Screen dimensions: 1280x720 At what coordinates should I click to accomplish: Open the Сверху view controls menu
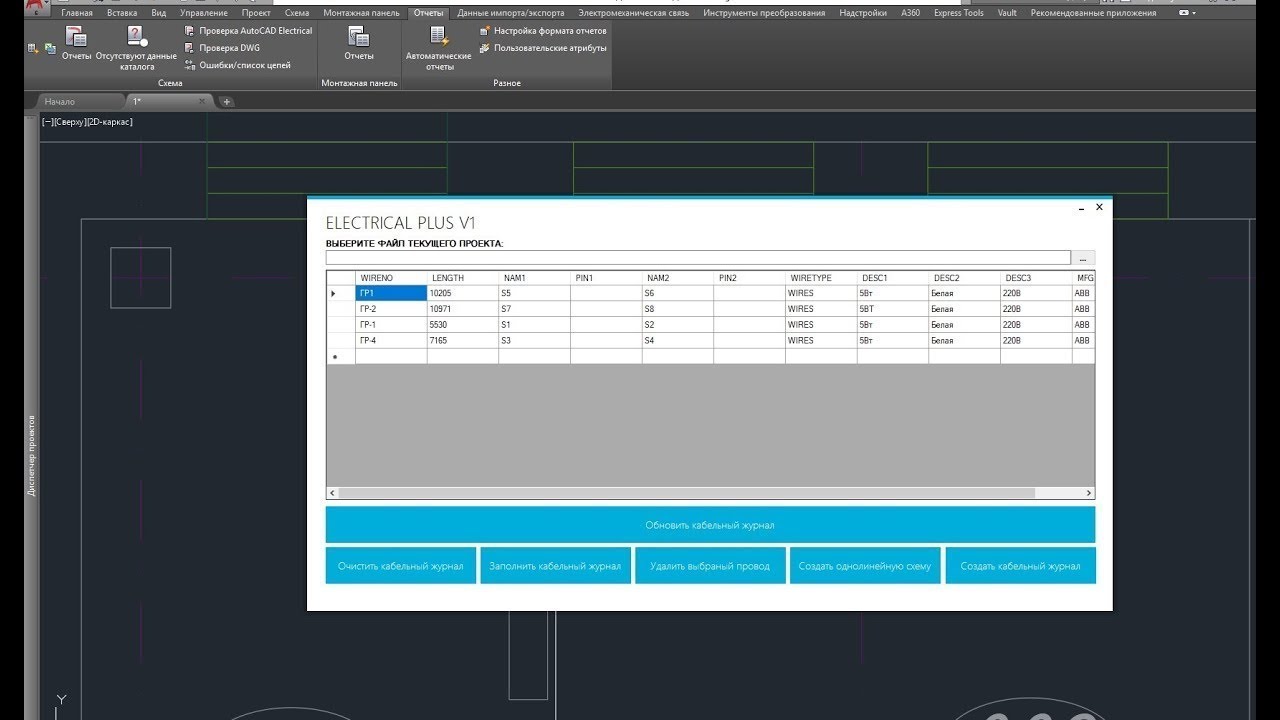click(x=69, y=122)
